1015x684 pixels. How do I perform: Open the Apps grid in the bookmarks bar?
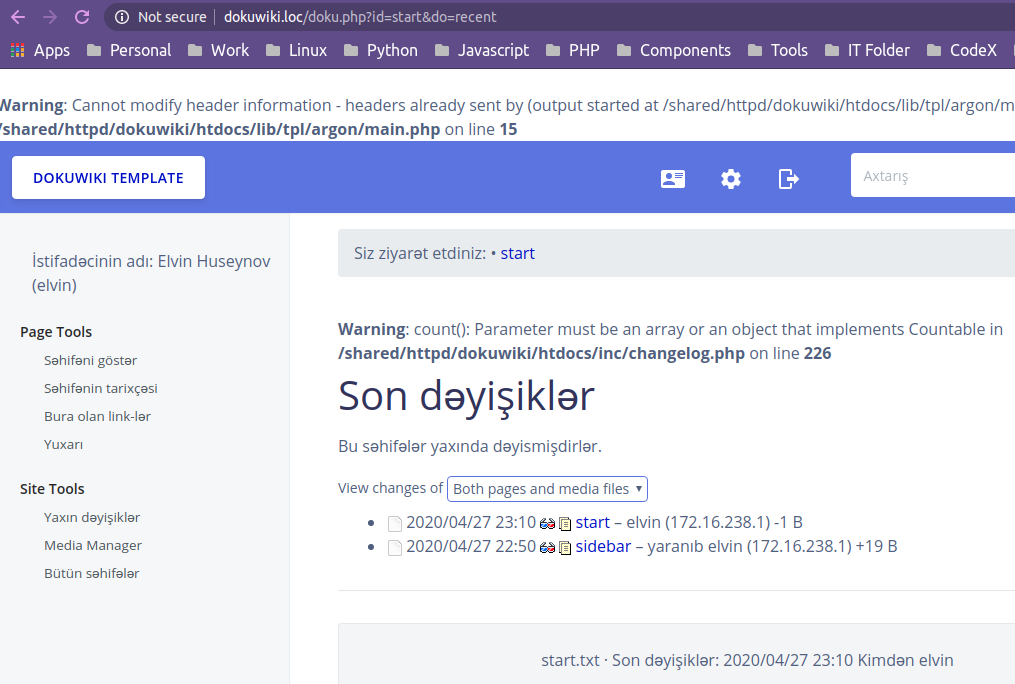(40, 50)
